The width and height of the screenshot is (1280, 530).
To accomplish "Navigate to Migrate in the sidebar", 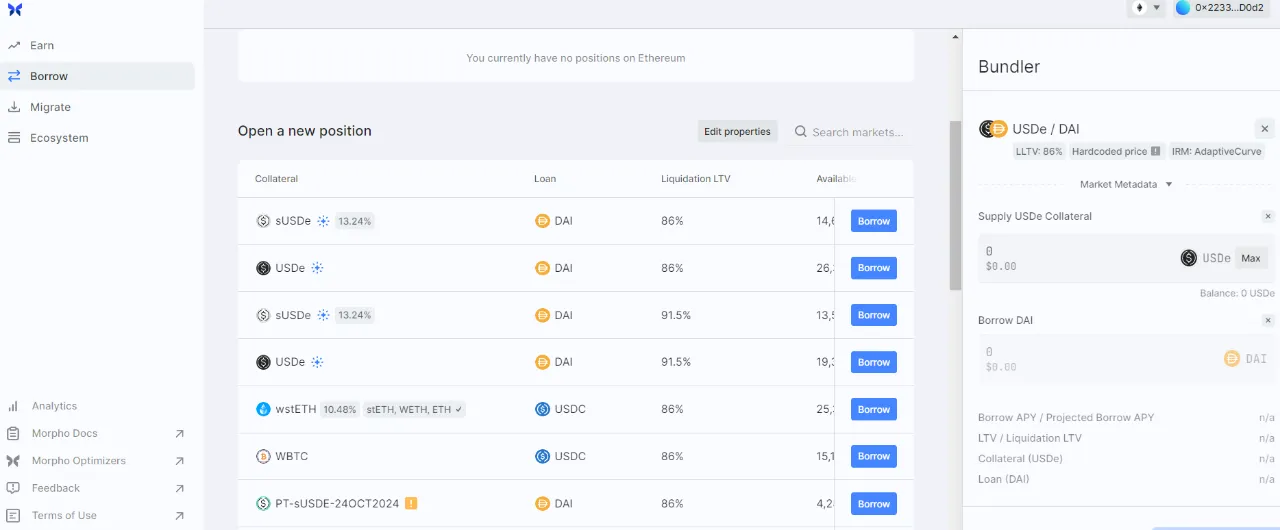I will 50,107.
